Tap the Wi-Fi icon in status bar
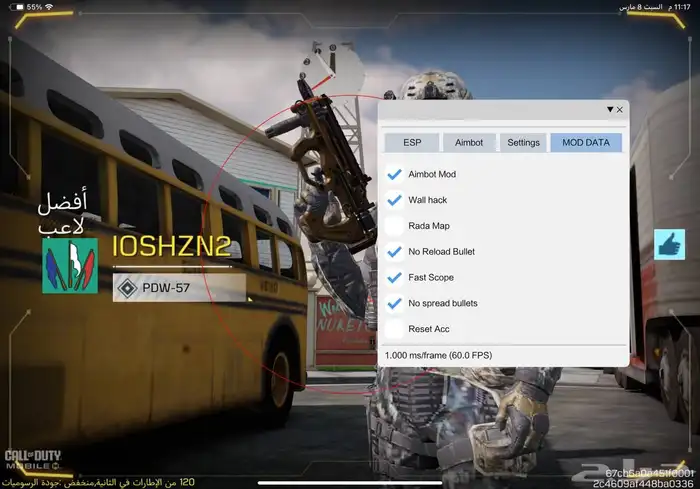Viewport: 700px width, 489px height. (49, 7)
